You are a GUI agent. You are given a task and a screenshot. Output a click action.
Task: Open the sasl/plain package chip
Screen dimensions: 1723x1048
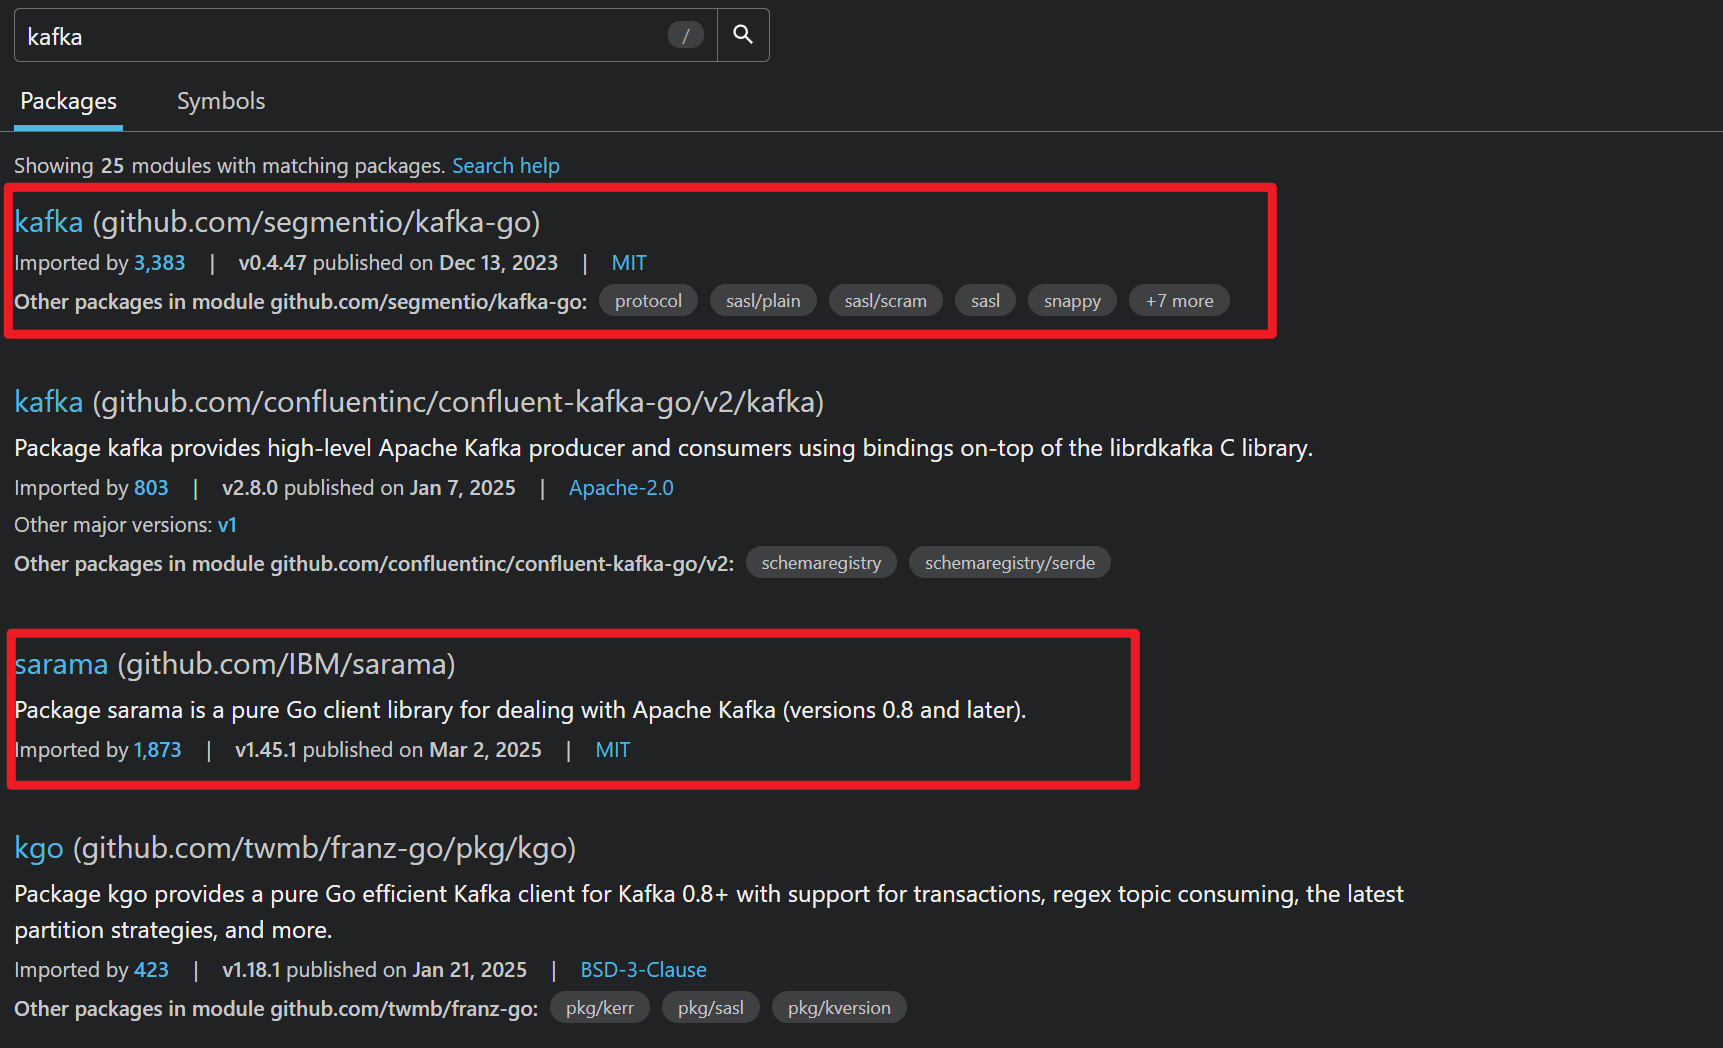pyautogui.click(x=763, y=301)
